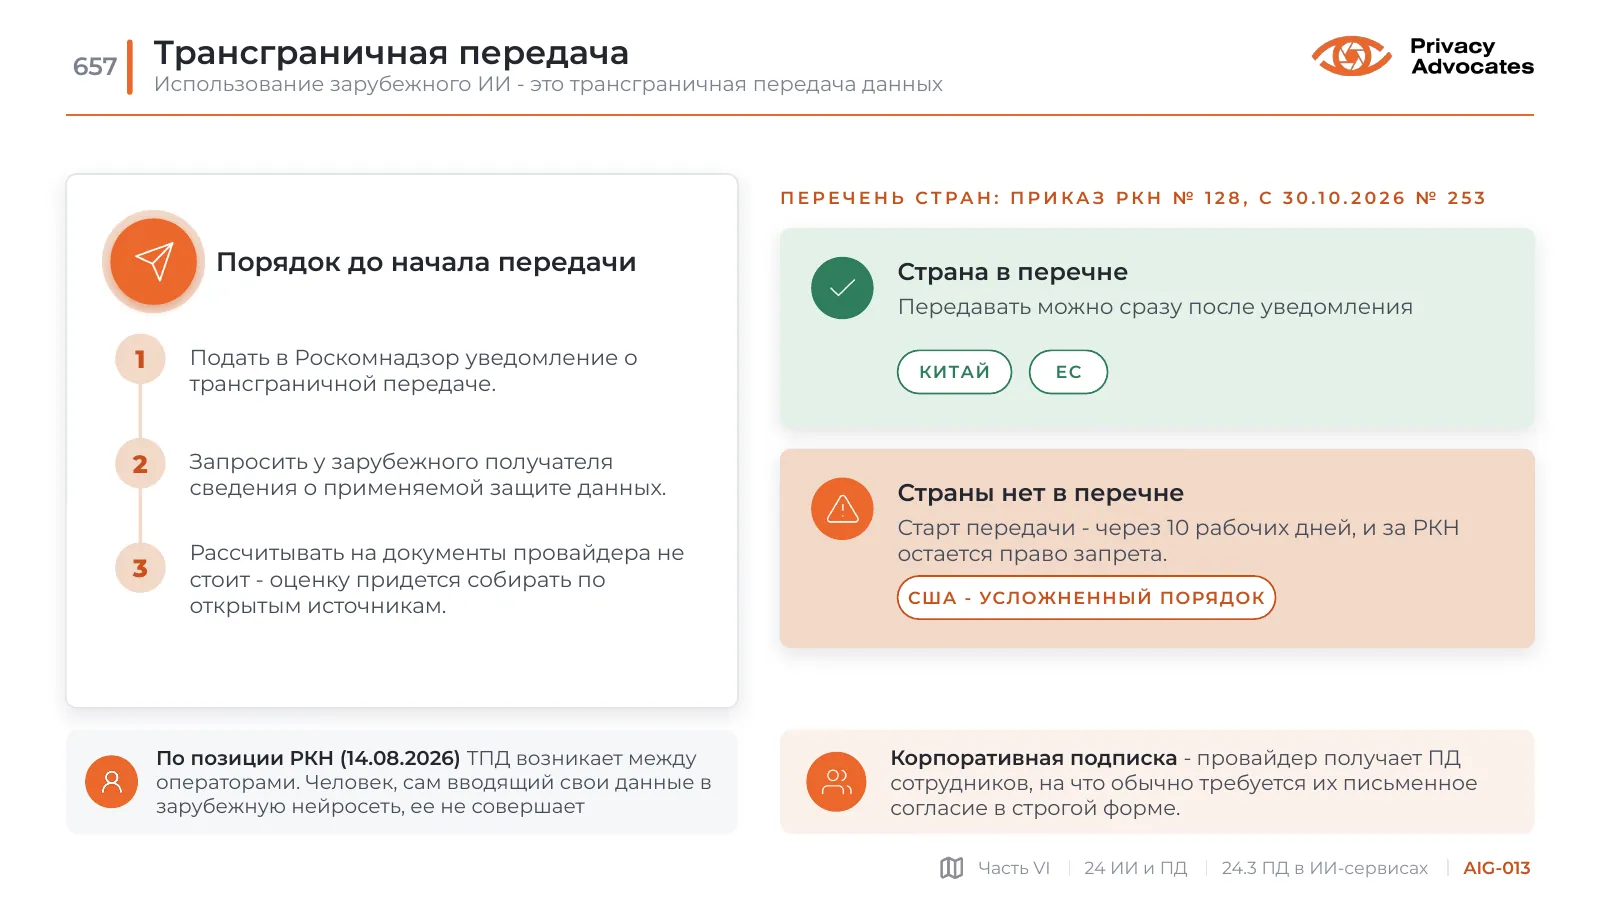
Task: Click step number 2 circle
Action: [x=140, y=464]
